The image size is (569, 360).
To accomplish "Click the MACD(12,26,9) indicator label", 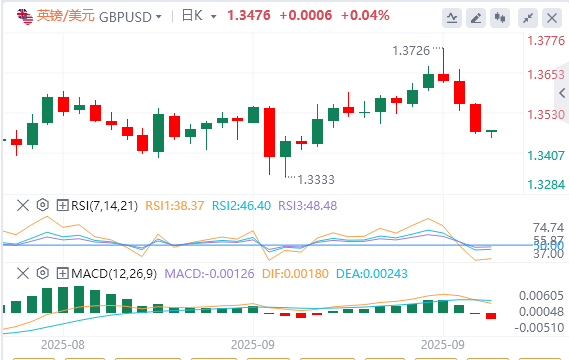I will point(114,274).
